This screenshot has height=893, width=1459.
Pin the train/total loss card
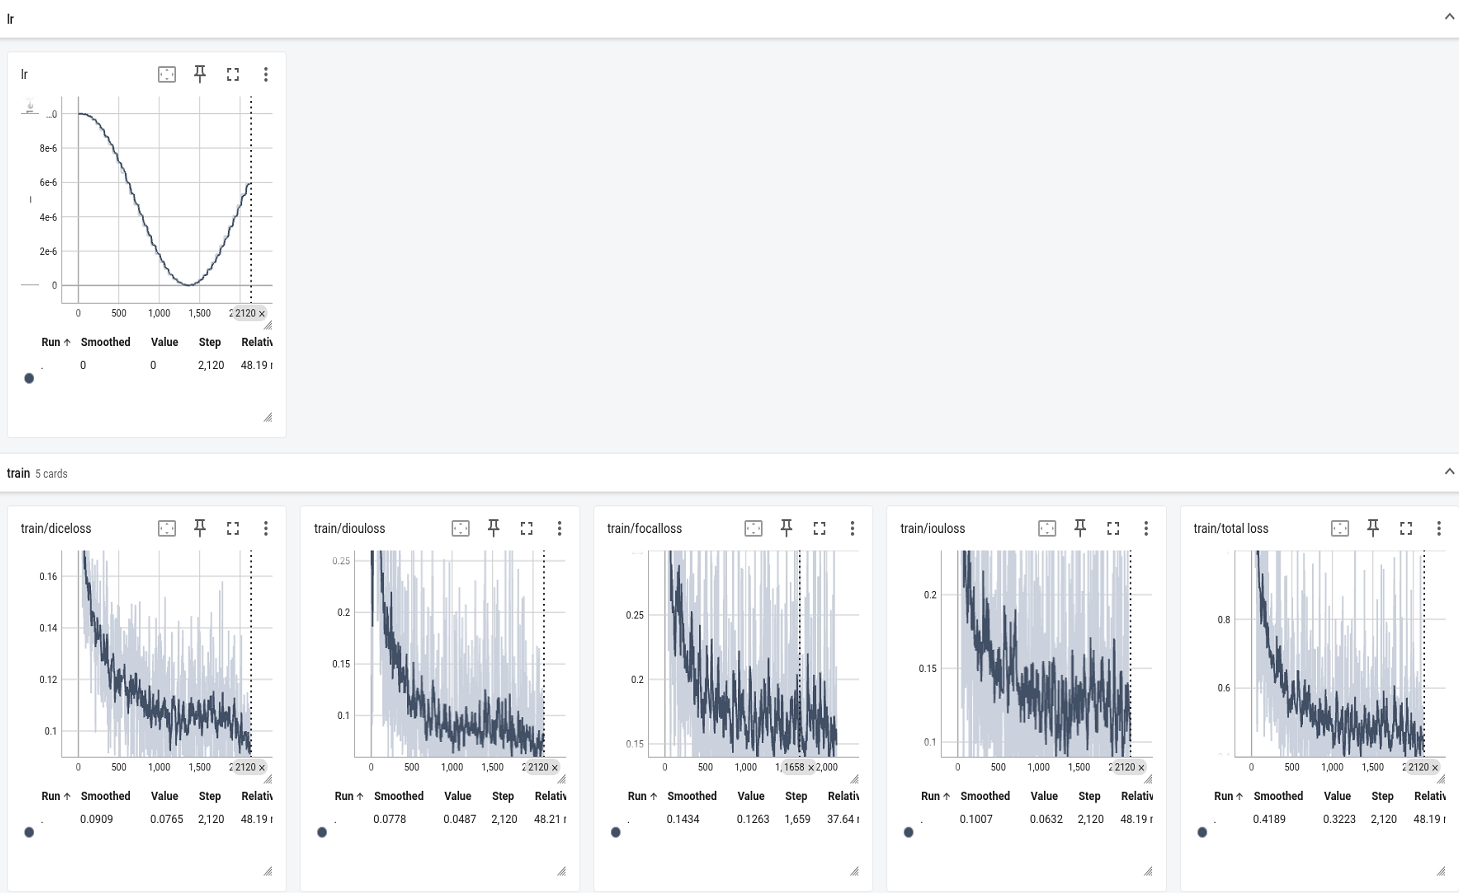coord(1373,528)
